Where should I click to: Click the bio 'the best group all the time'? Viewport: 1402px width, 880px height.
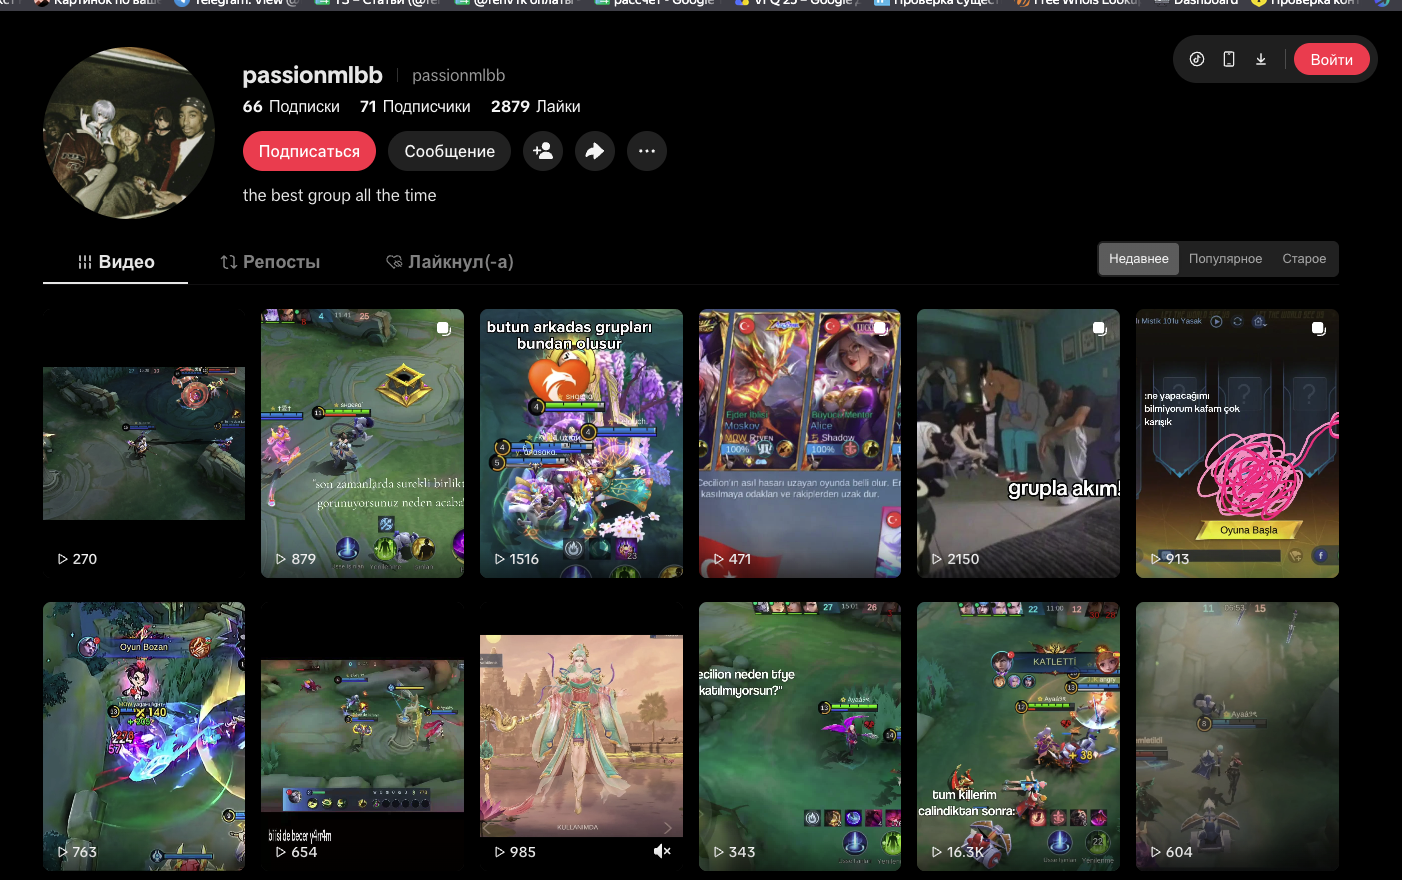point(340,195)
